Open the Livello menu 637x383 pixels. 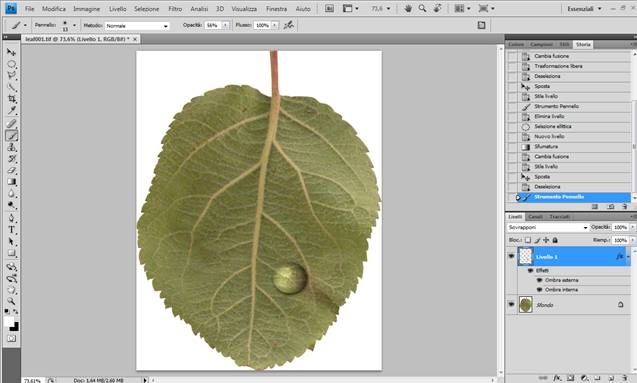coord(117,9)
